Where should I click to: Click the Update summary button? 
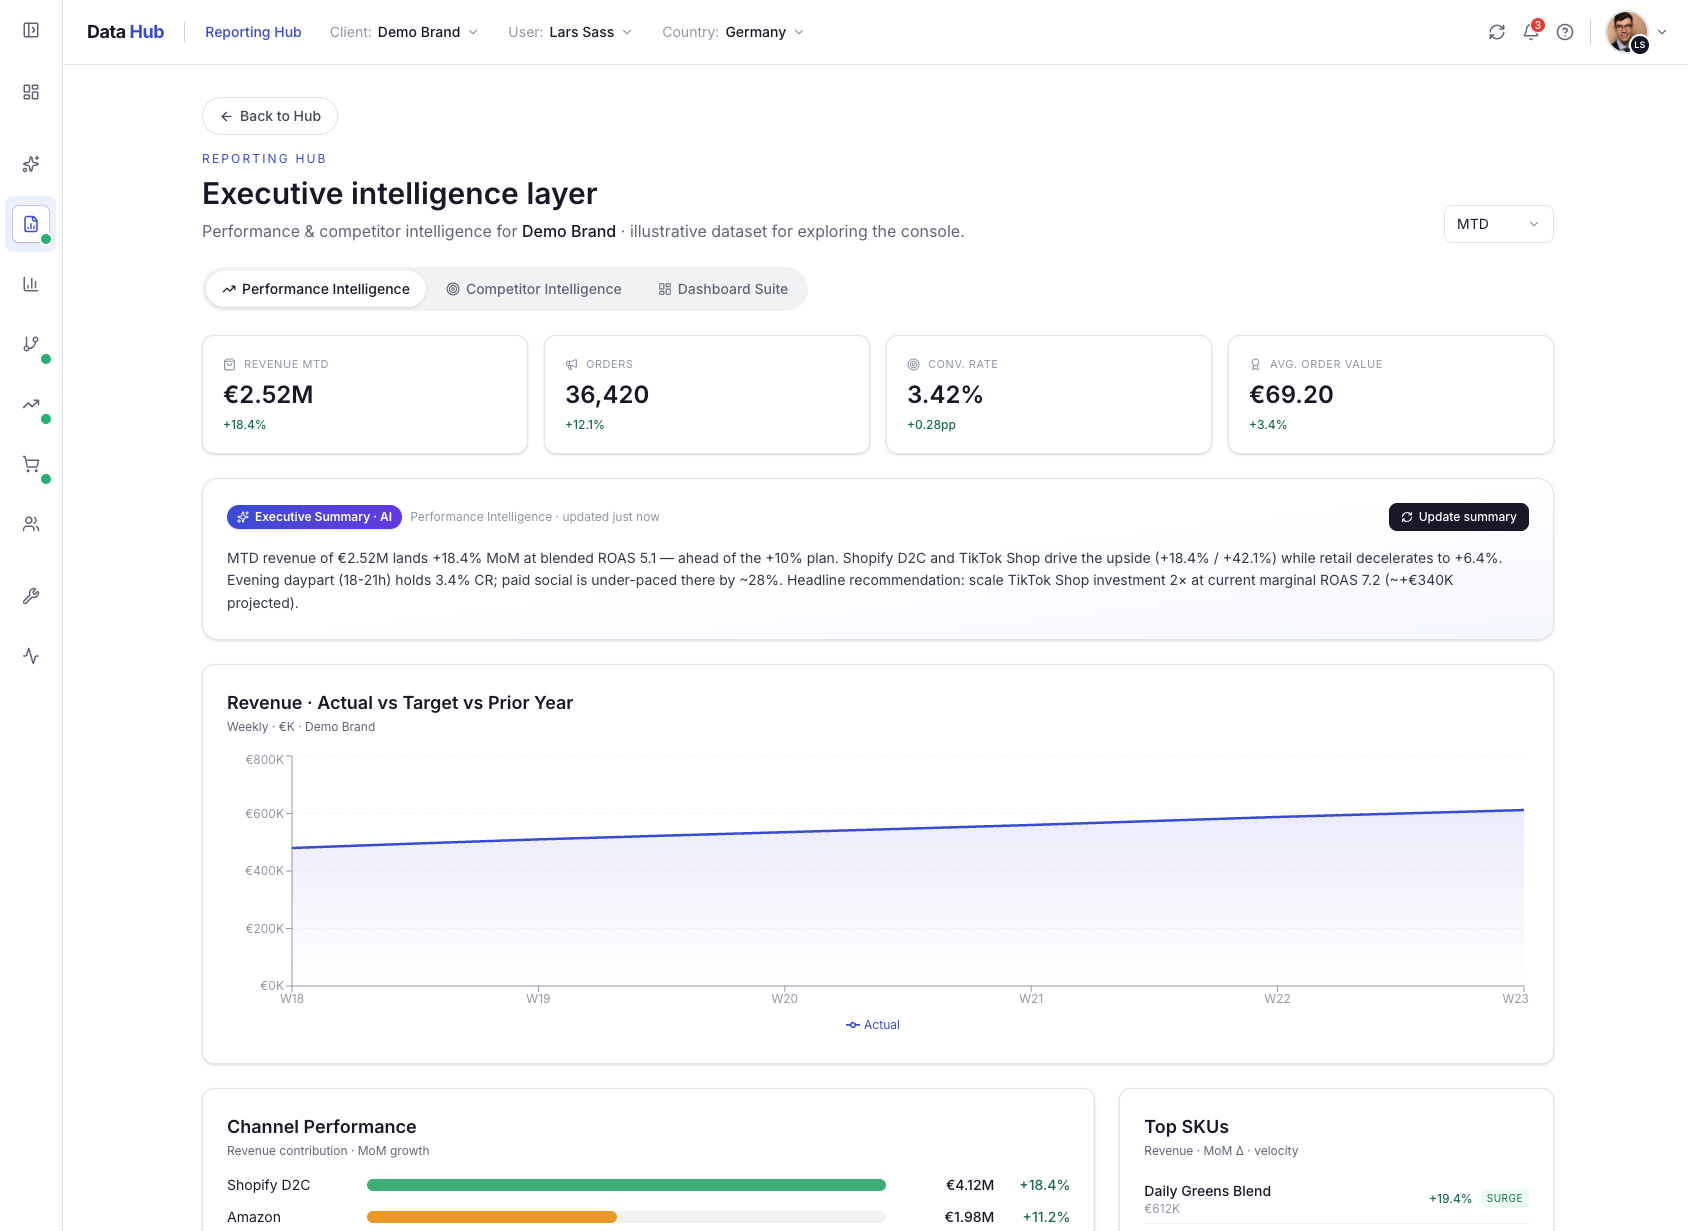pos(1458,517)
